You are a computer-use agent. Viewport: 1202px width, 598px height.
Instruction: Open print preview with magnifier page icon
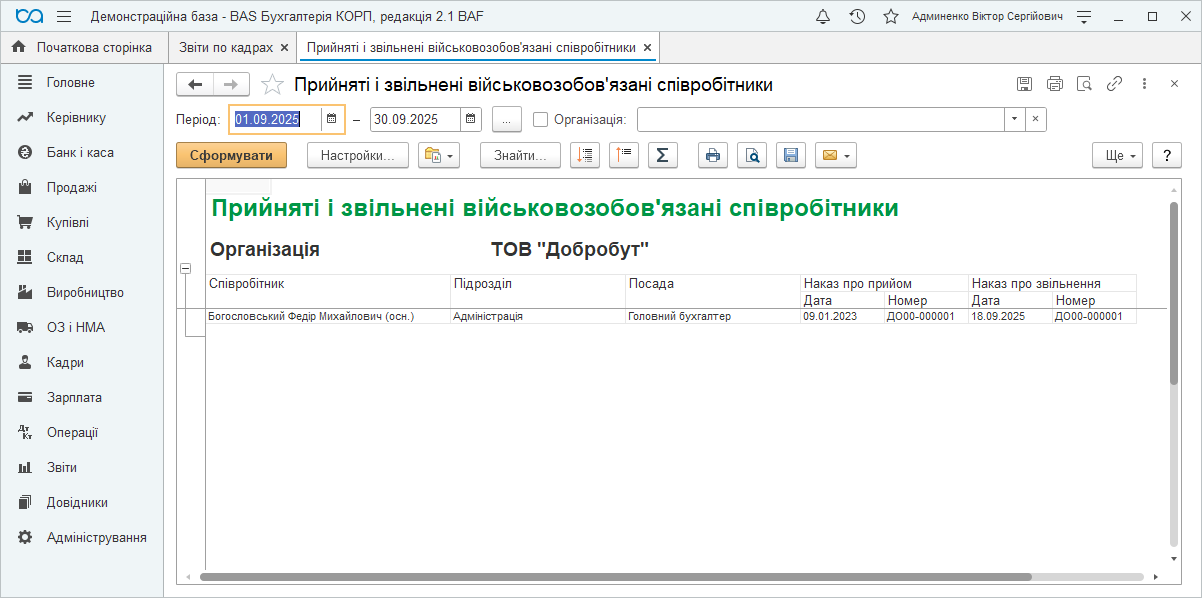pyautogui.click(x=752, y=155)
